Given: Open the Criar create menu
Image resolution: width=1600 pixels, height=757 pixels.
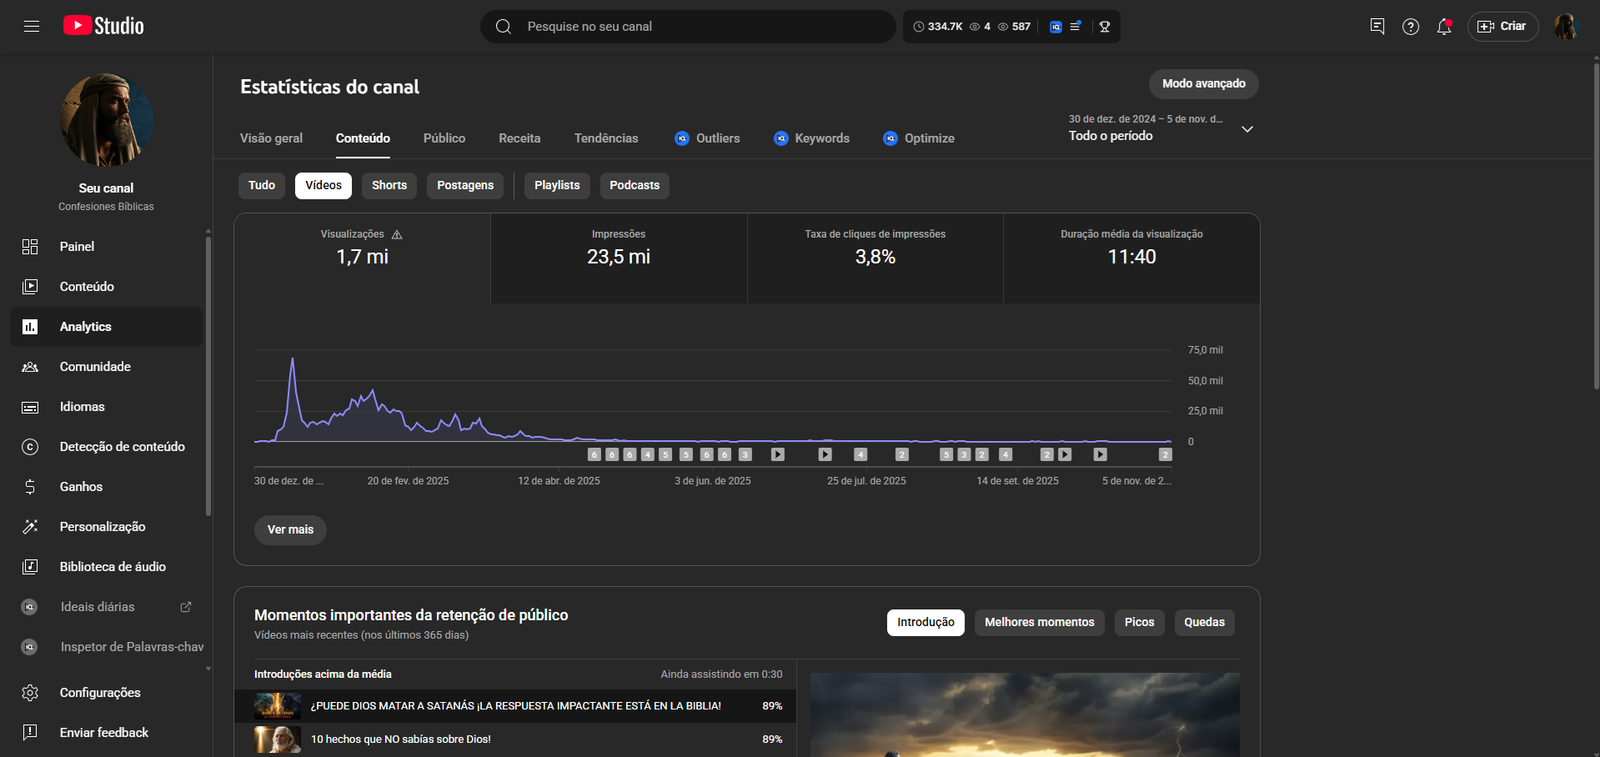Looking at the screenshot, I should click(1502, 27).
